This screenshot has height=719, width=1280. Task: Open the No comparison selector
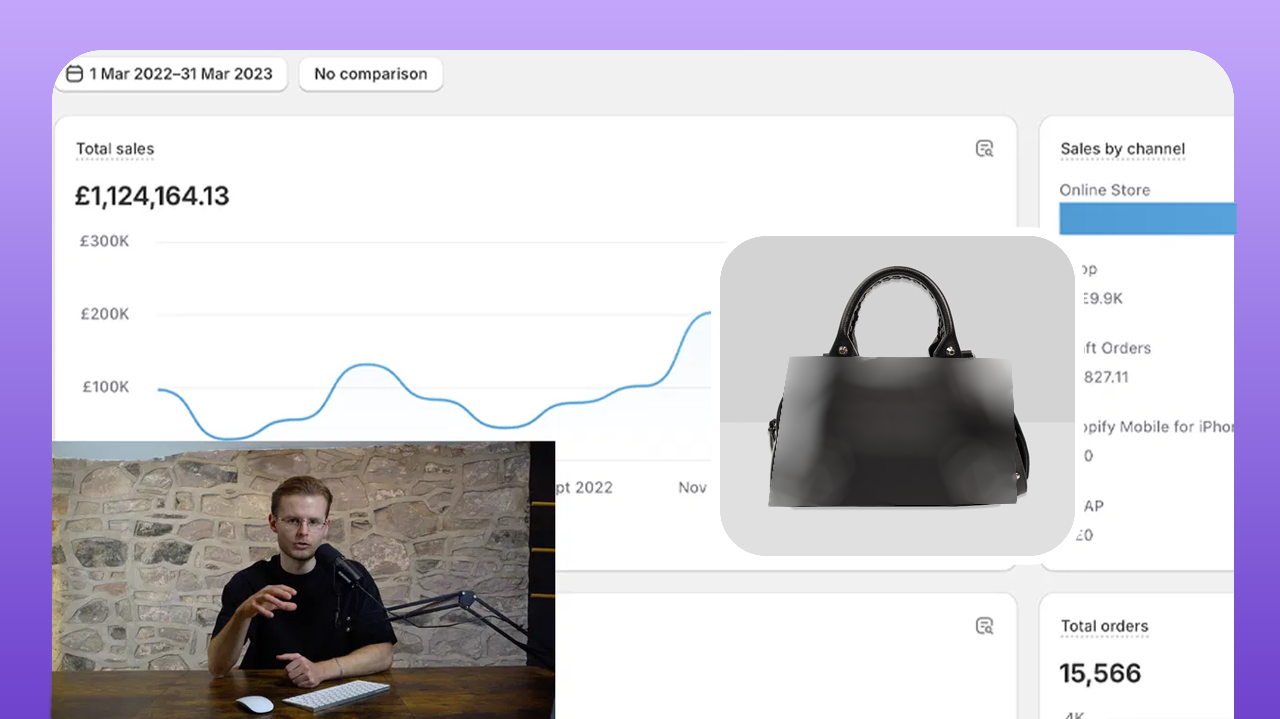pos(370,74)
